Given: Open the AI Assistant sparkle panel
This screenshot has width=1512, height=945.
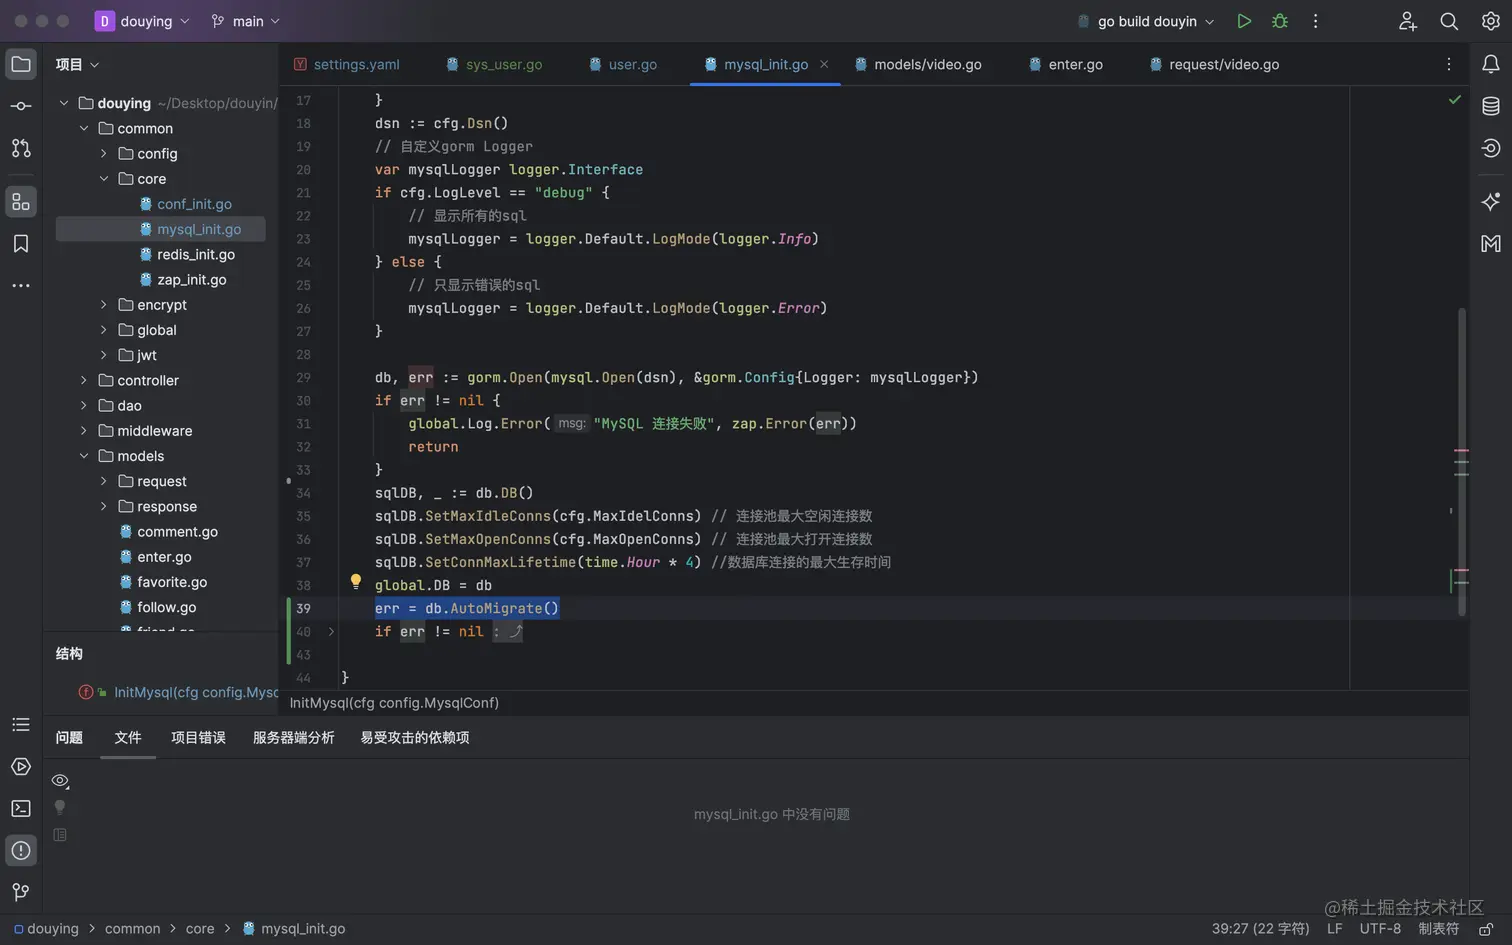Looking at the screenshot, I should point(1491,202).
